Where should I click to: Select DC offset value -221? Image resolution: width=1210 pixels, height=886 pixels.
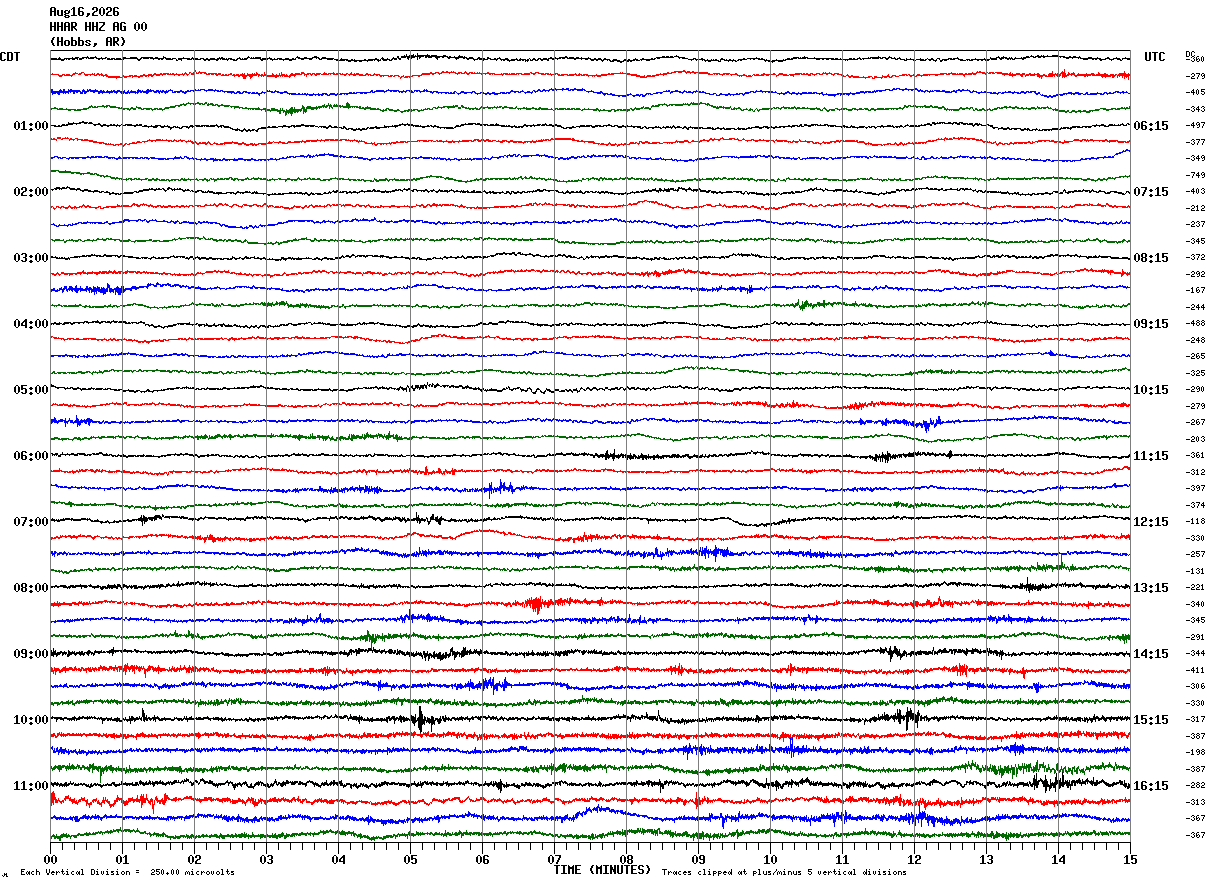[x=1195, y=588]
